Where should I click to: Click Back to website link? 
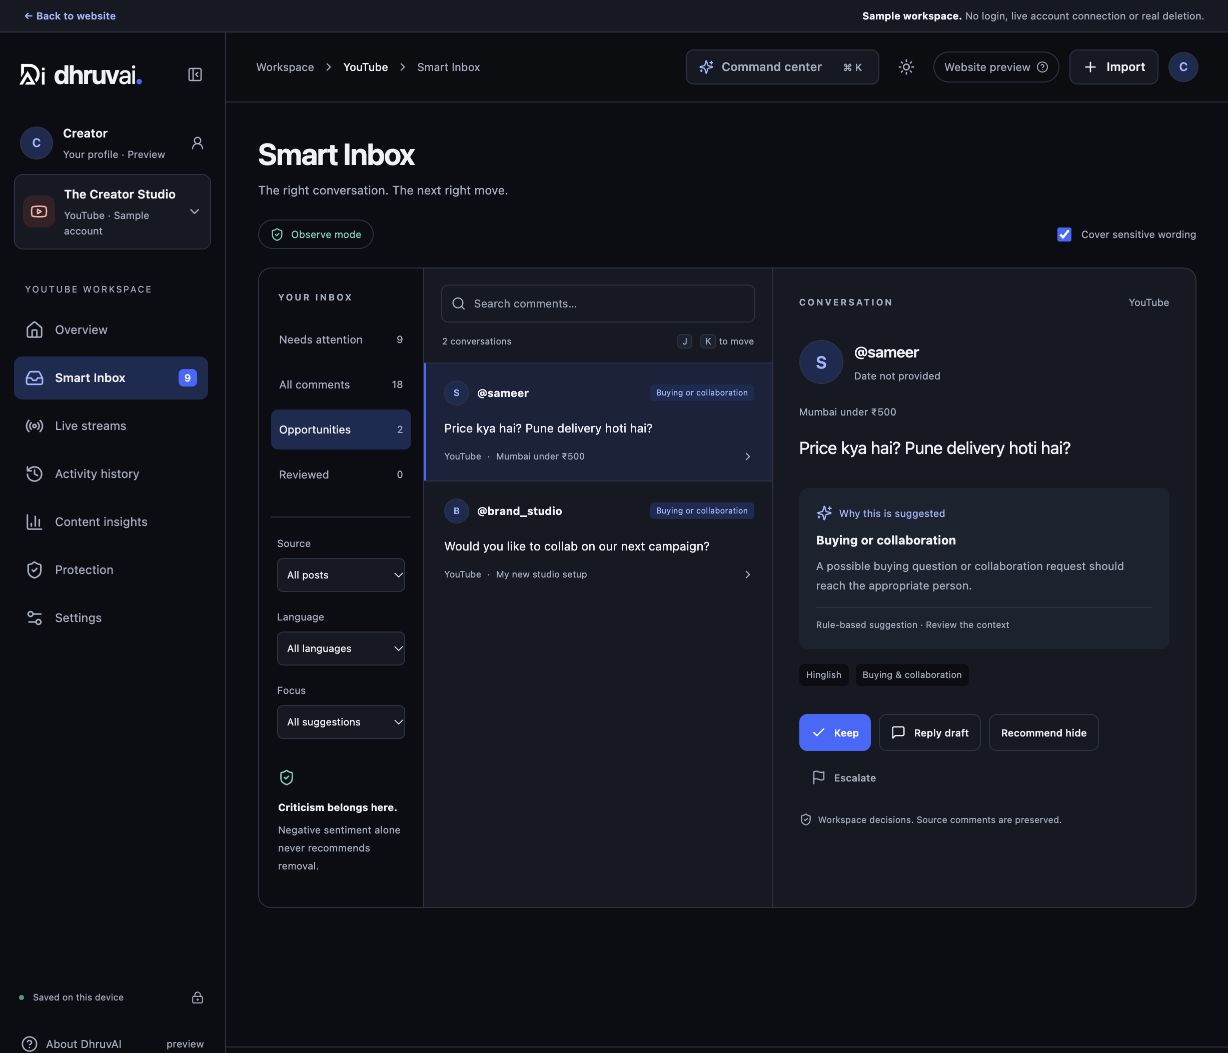point(70,16)
